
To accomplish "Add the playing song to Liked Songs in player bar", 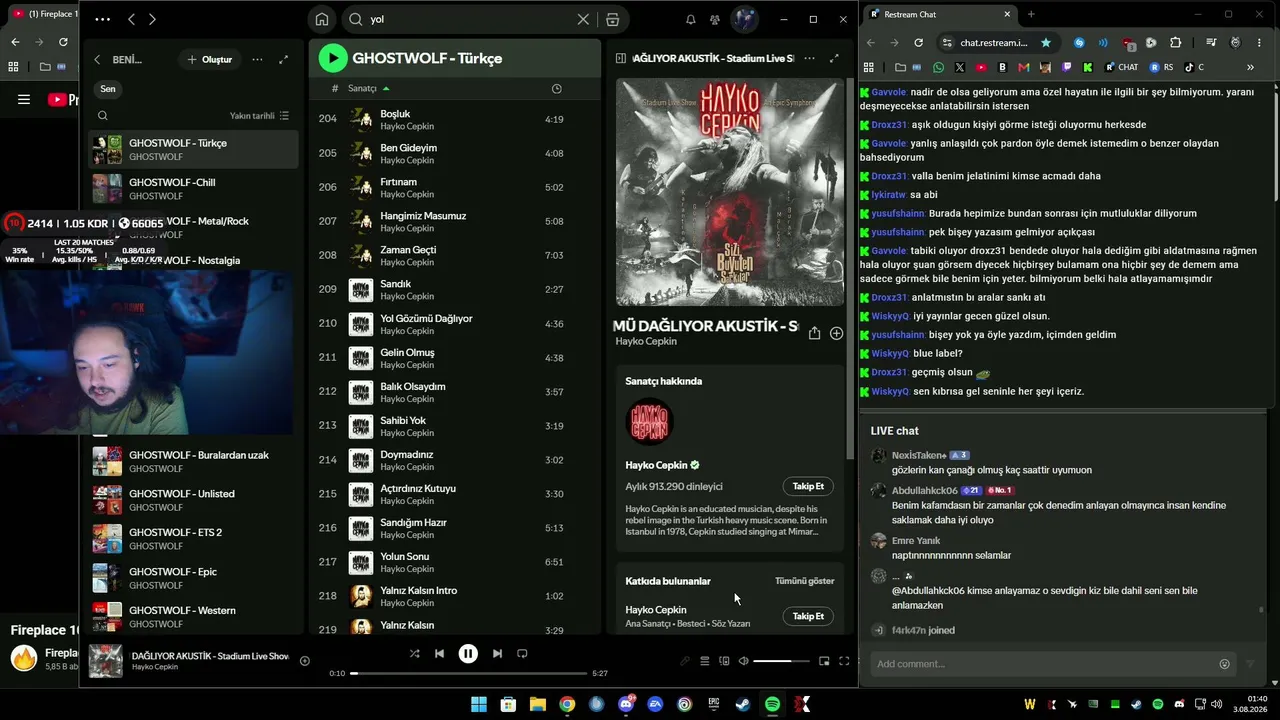I will [305, 661].
